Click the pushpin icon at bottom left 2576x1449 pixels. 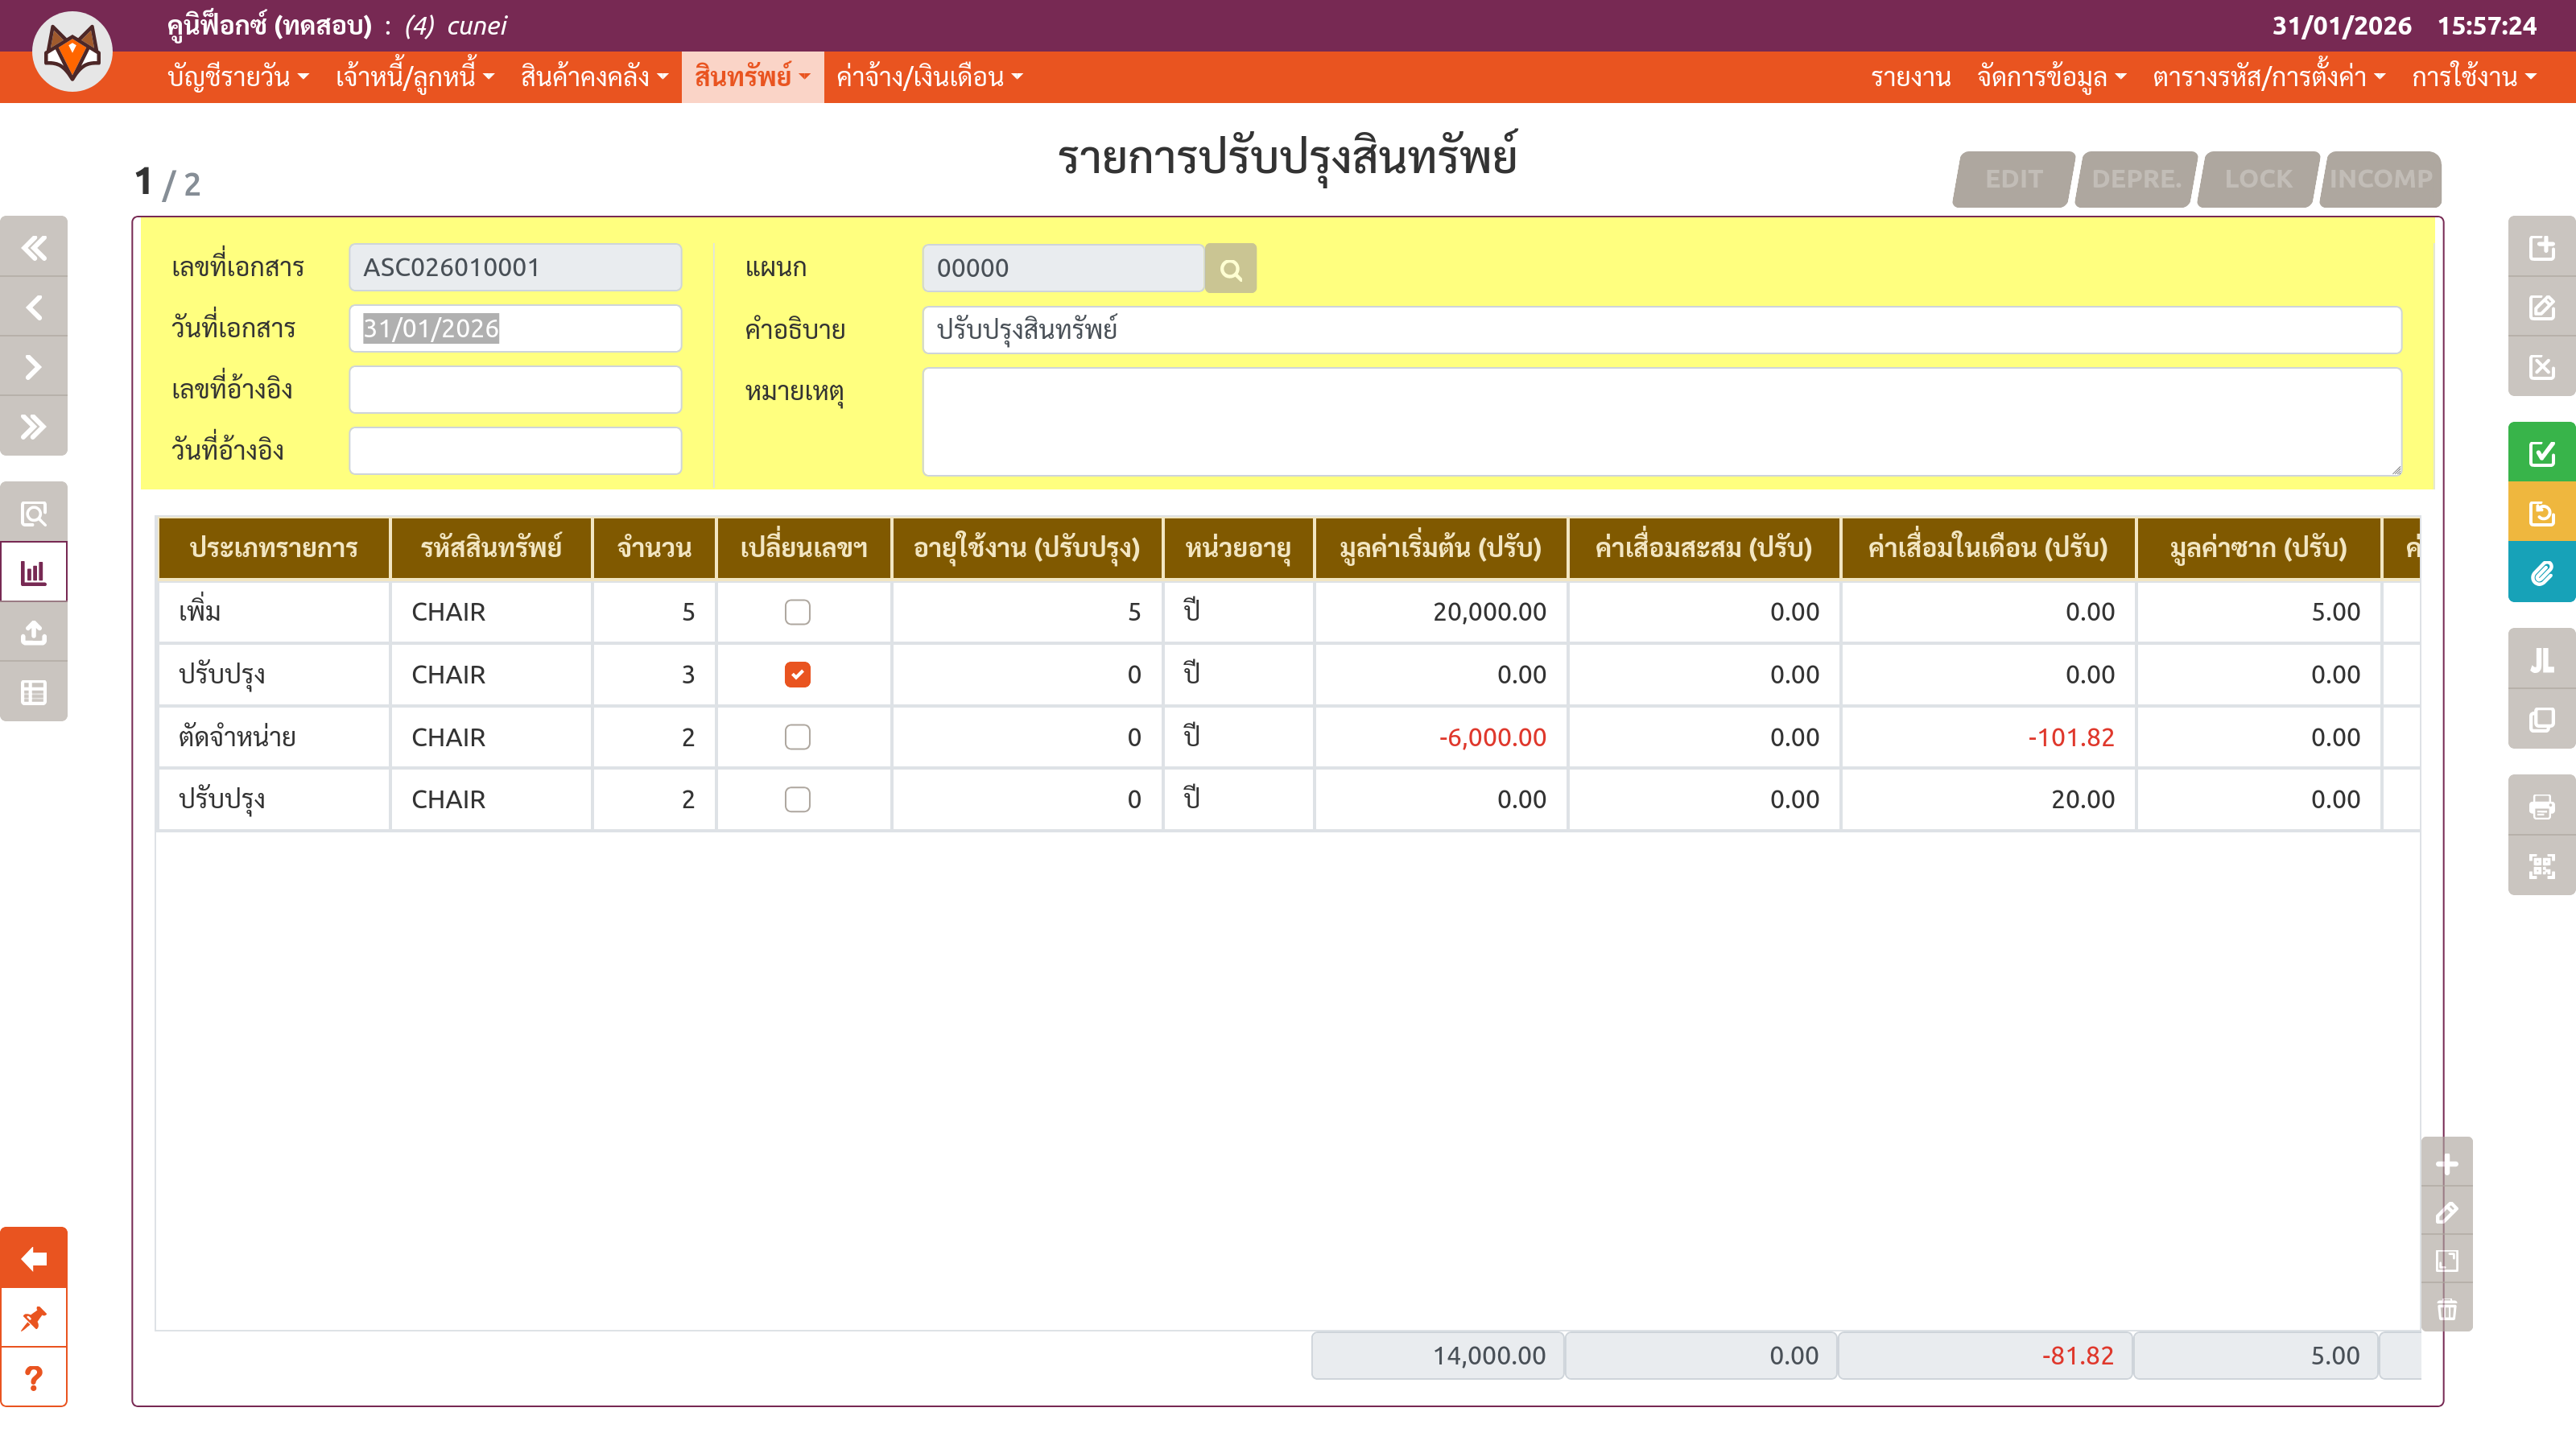(34, 1318)
